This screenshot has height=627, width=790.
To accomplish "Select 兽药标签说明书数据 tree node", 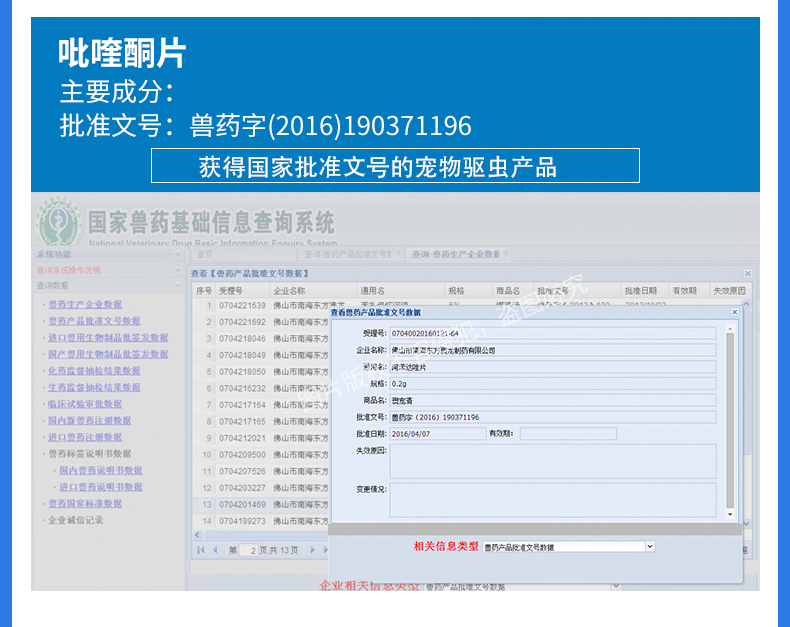I will pos(90,454).
